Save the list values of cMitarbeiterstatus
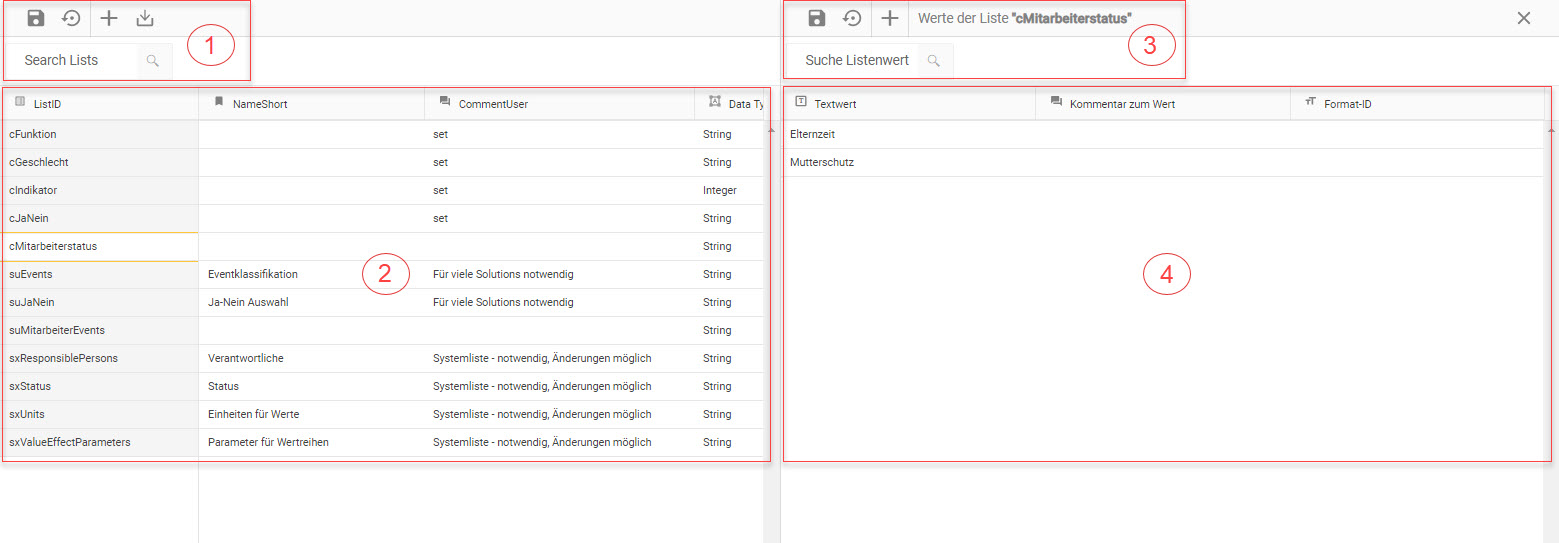 pyautogui.click(x=817, y=18)
